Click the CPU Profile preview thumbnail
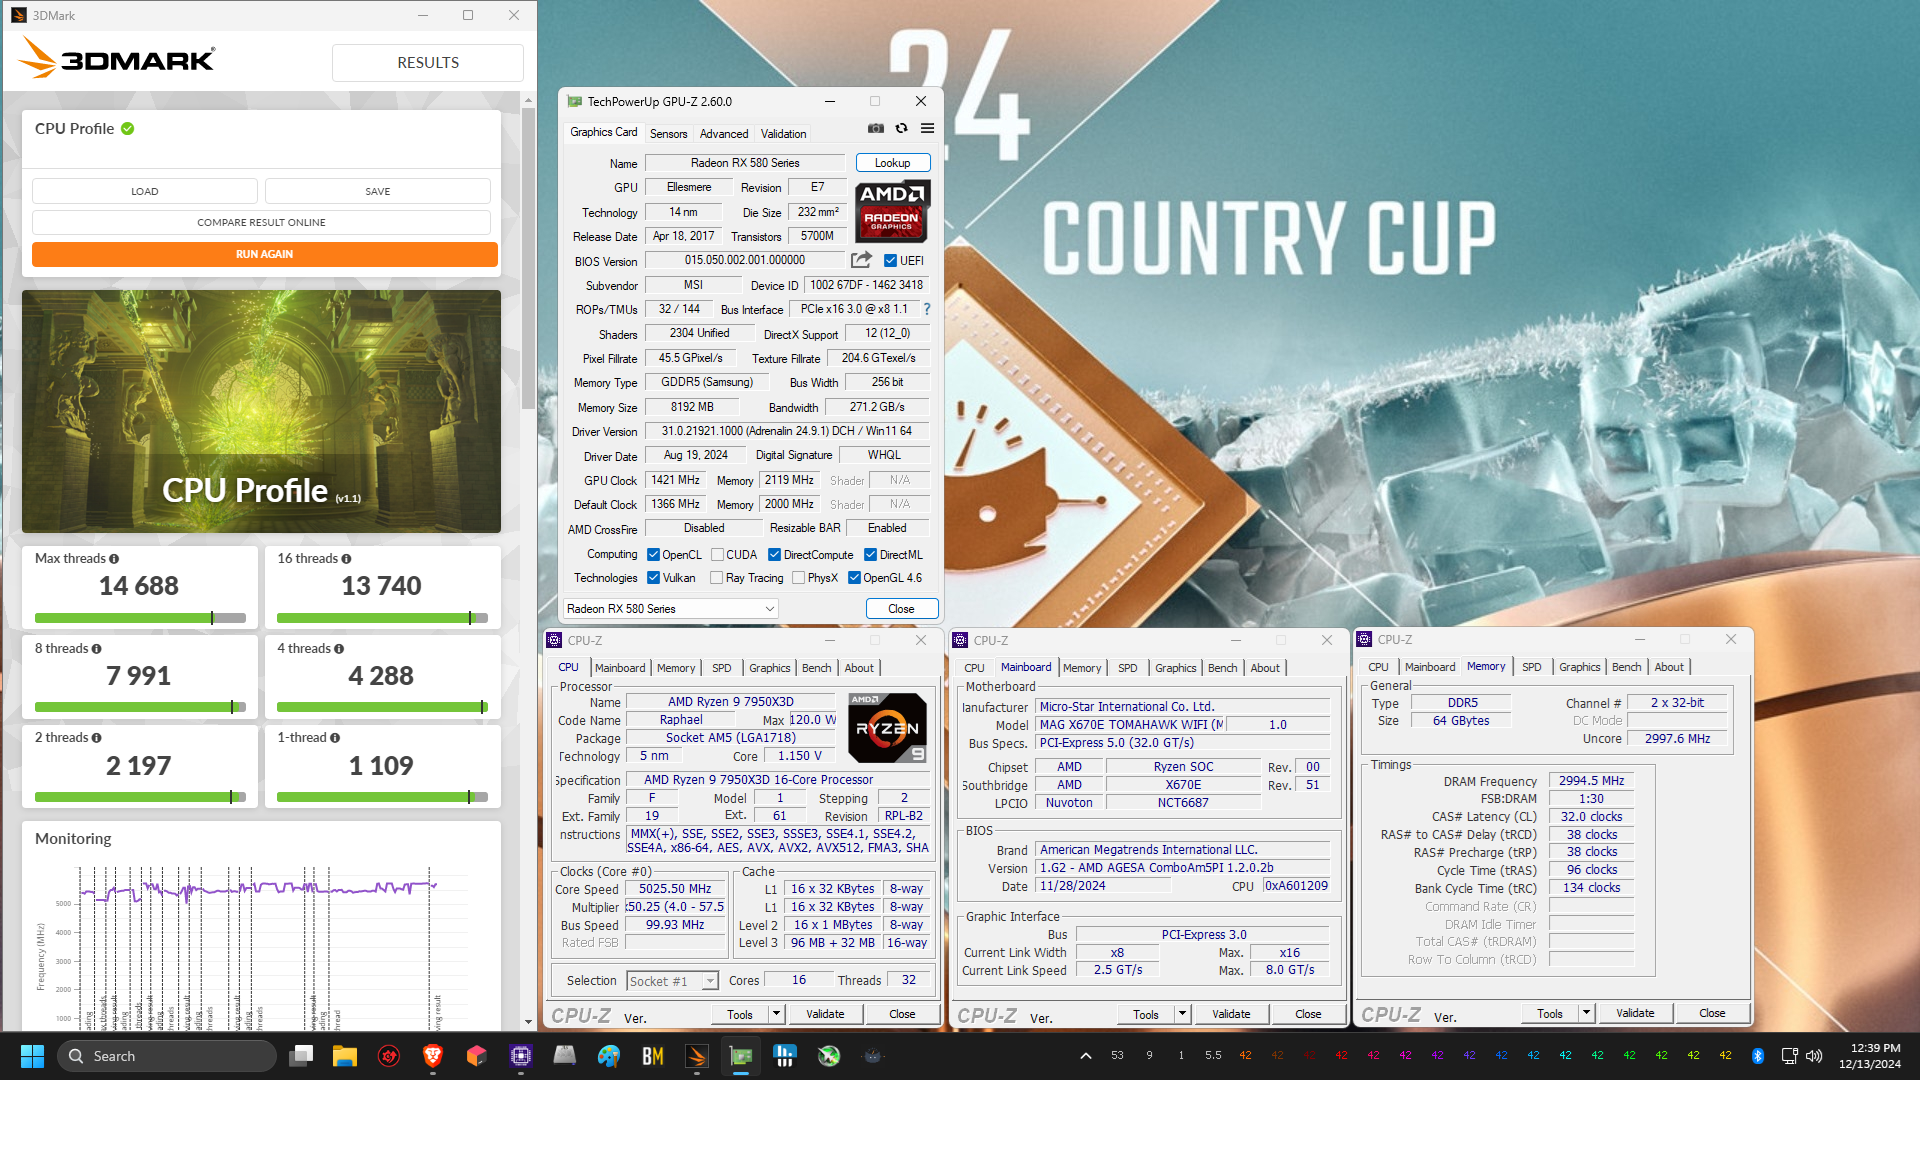Image resolution: width=1920 pixels, height=1156 pixels. (261, 411)
